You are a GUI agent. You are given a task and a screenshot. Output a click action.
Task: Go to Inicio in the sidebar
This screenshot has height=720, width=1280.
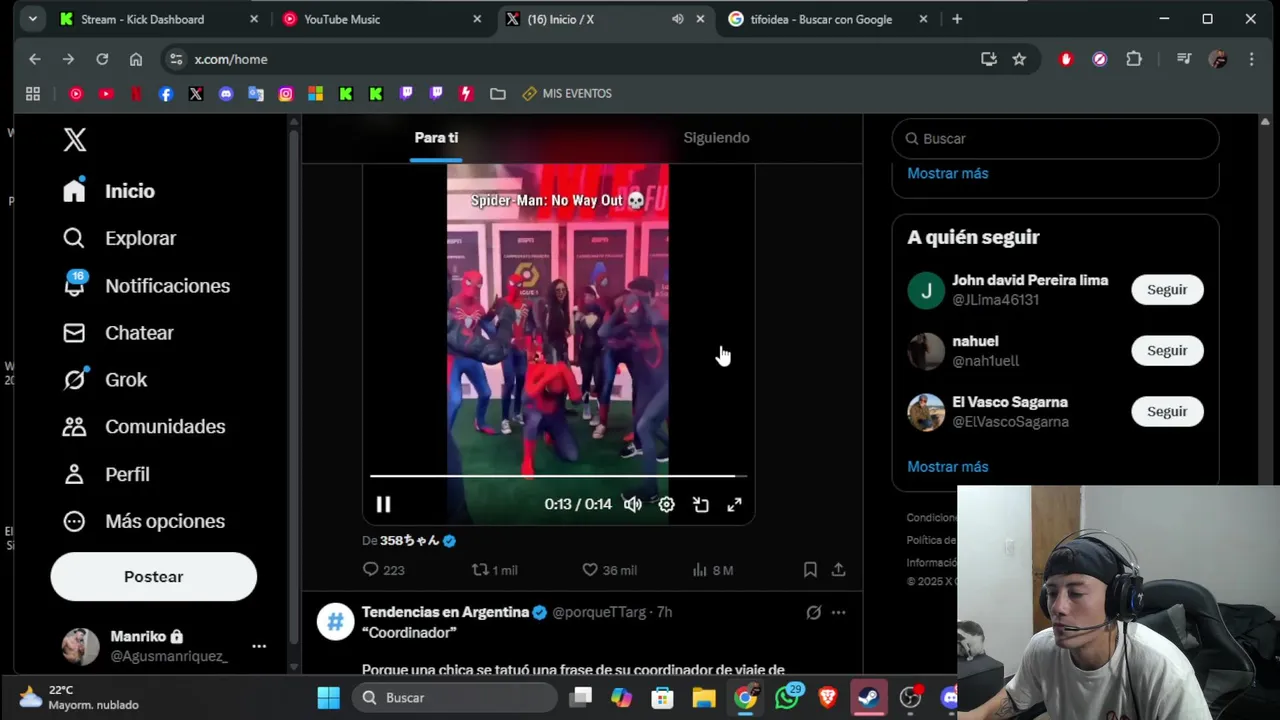tap(109, 191)
